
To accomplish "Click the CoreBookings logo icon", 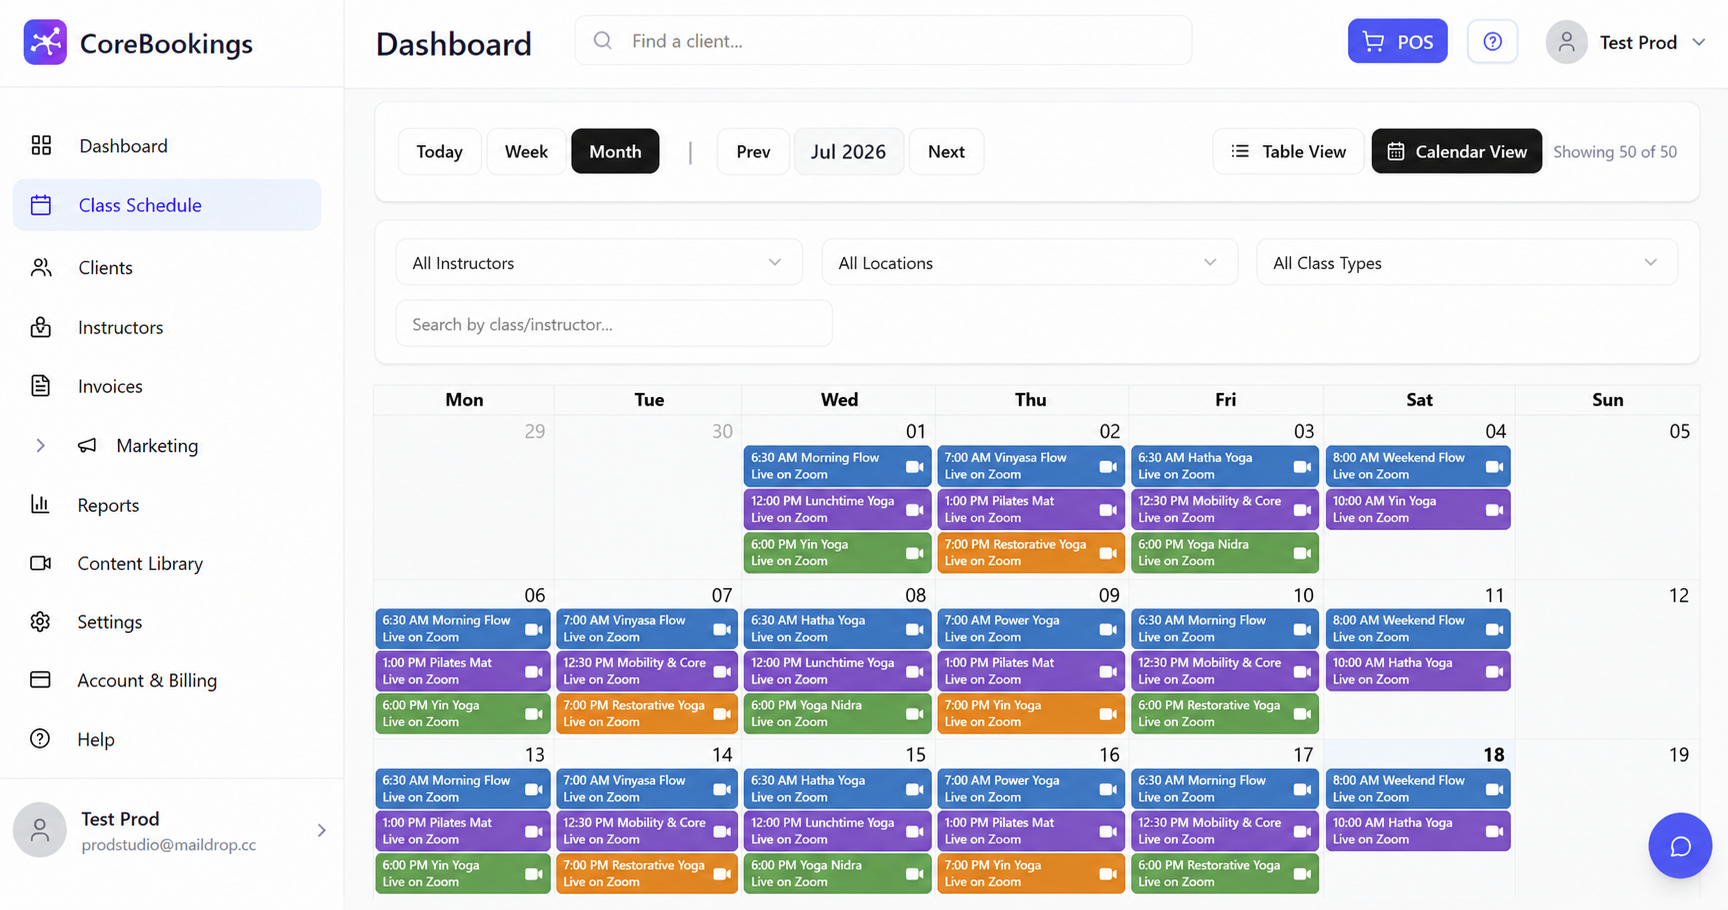I will coord(45,42).
